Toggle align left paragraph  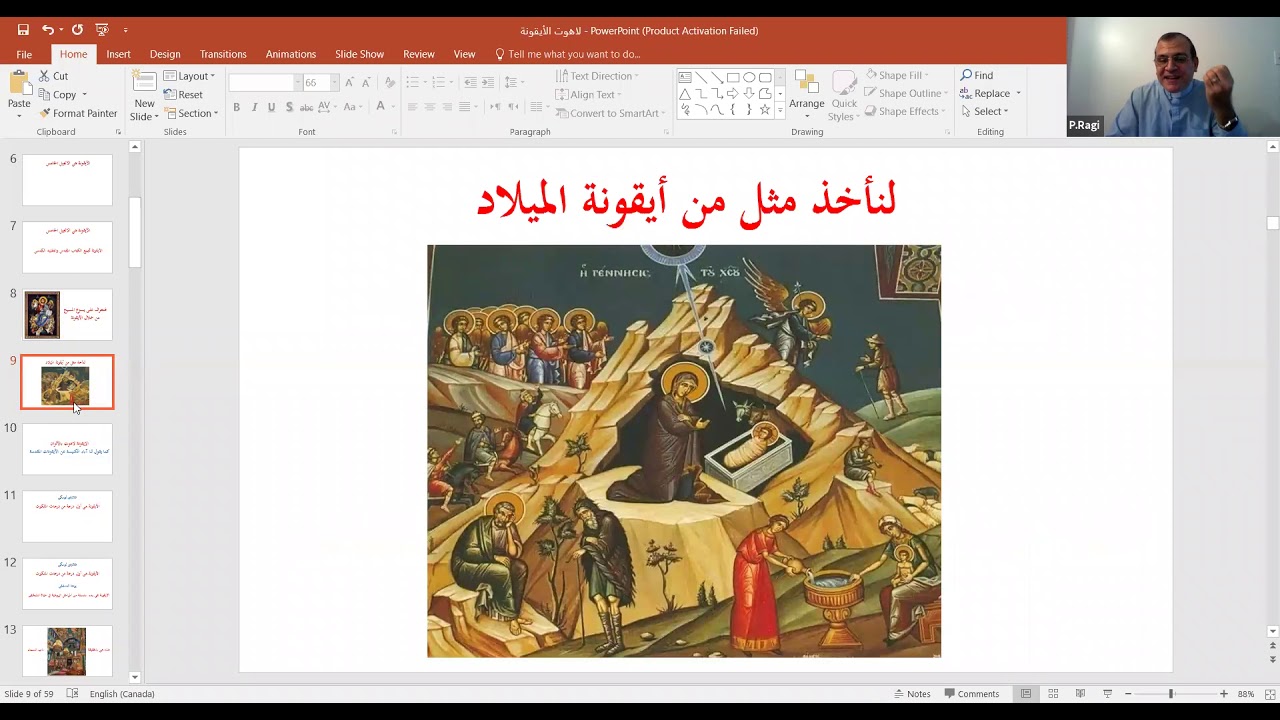tap(412, 107)
